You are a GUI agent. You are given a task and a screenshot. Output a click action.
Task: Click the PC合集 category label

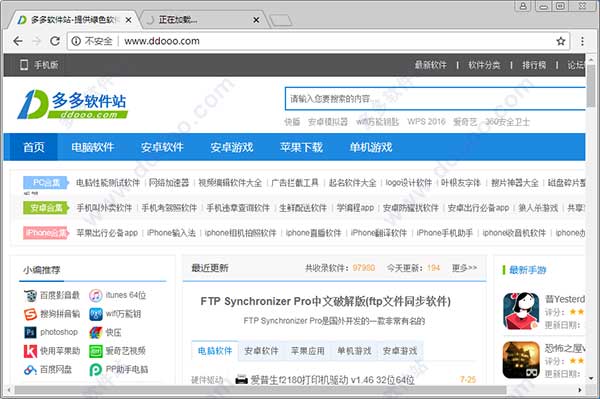(x=46, y=182)
